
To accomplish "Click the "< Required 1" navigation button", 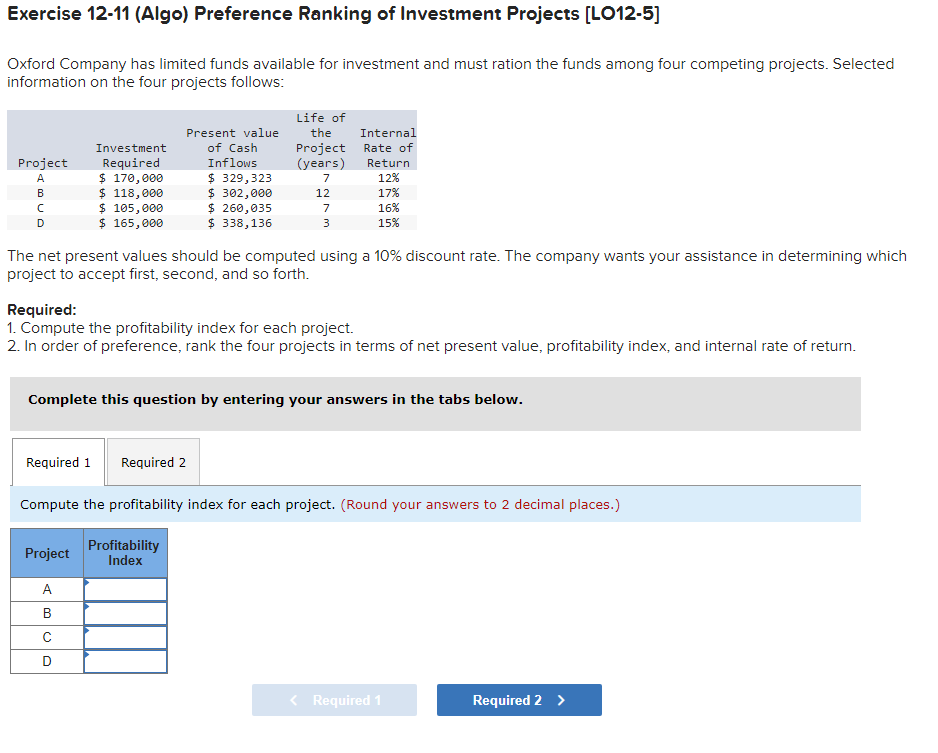I will 334,700.
